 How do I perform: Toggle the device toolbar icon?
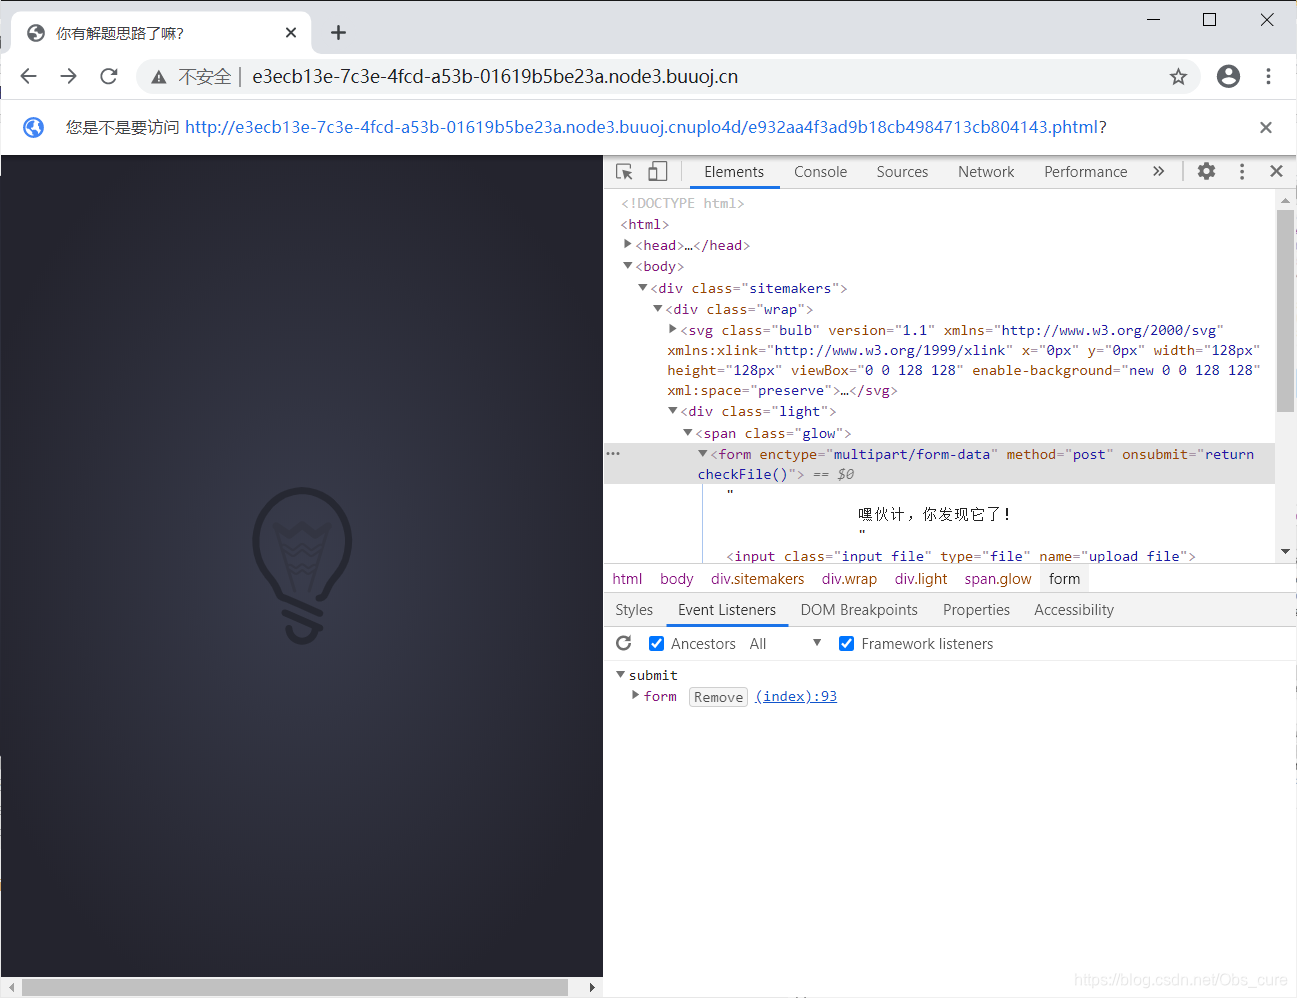pyautogui.click(x=657, y=172)
